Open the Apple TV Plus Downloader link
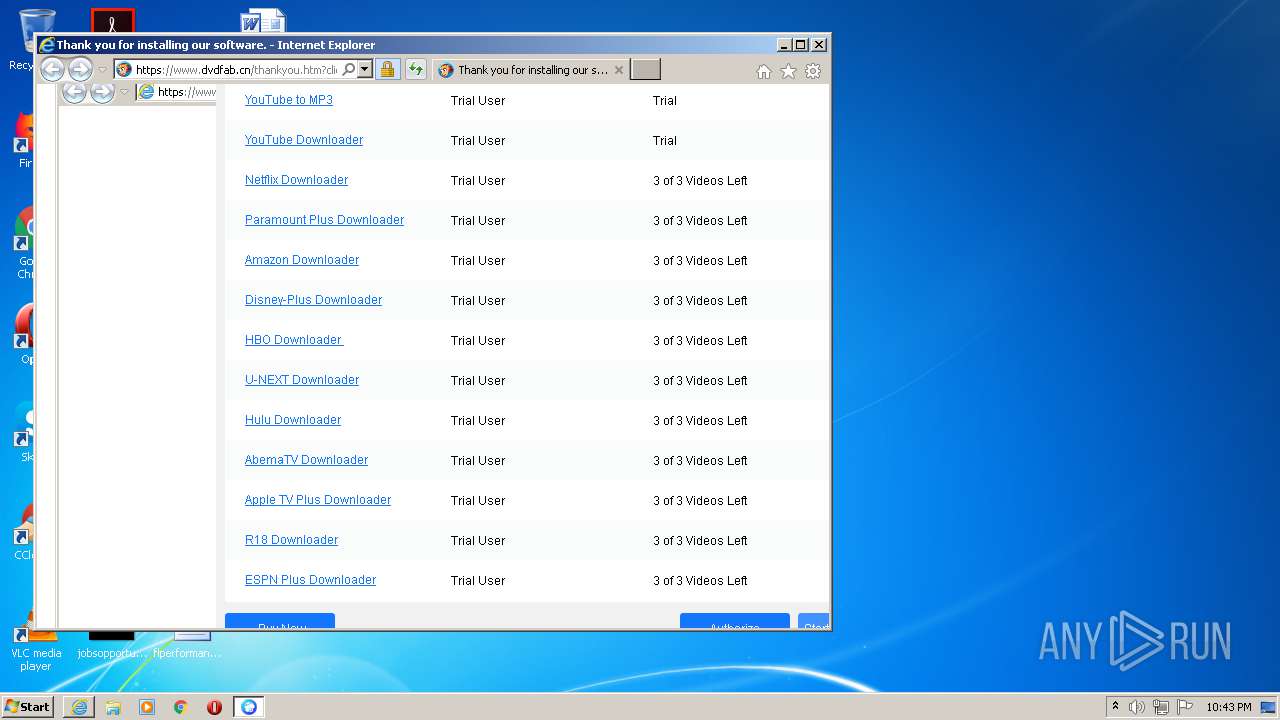Viewport: 1280px width, 720px height. (318, 500)
